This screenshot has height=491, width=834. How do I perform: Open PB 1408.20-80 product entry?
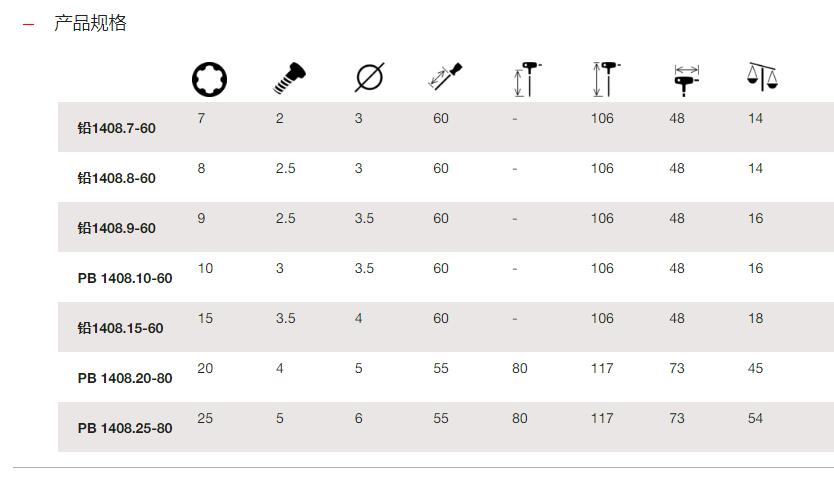tap(125, 378)
